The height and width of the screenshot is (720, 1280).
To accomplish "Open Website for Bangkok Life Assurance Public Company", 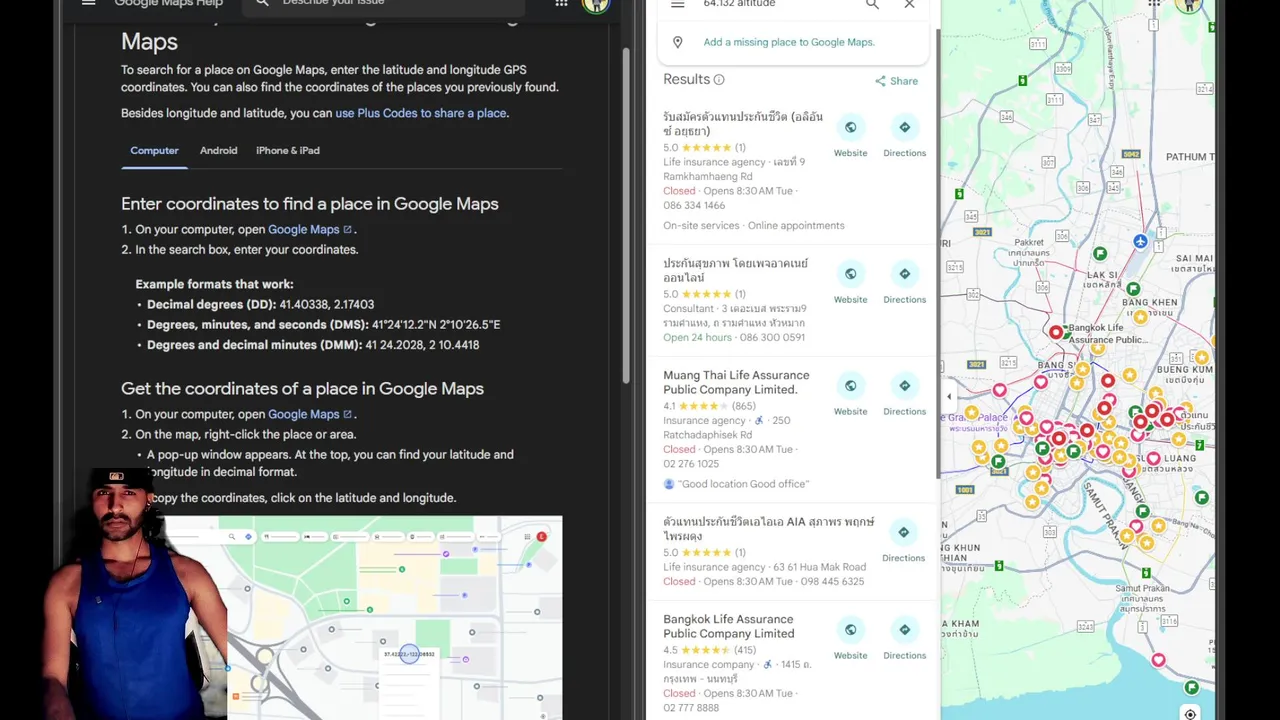I will tap(851, 630).
